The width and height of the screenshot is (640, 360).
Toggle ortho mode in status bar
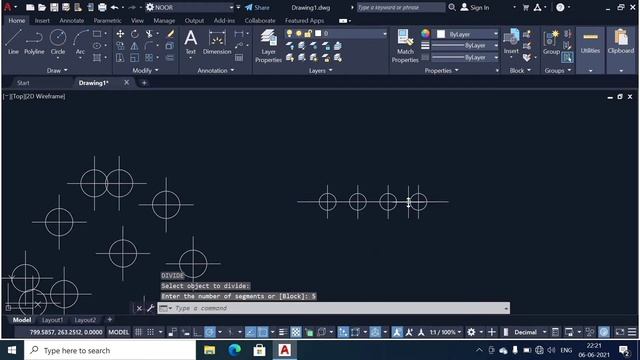[x=198, y=332]
